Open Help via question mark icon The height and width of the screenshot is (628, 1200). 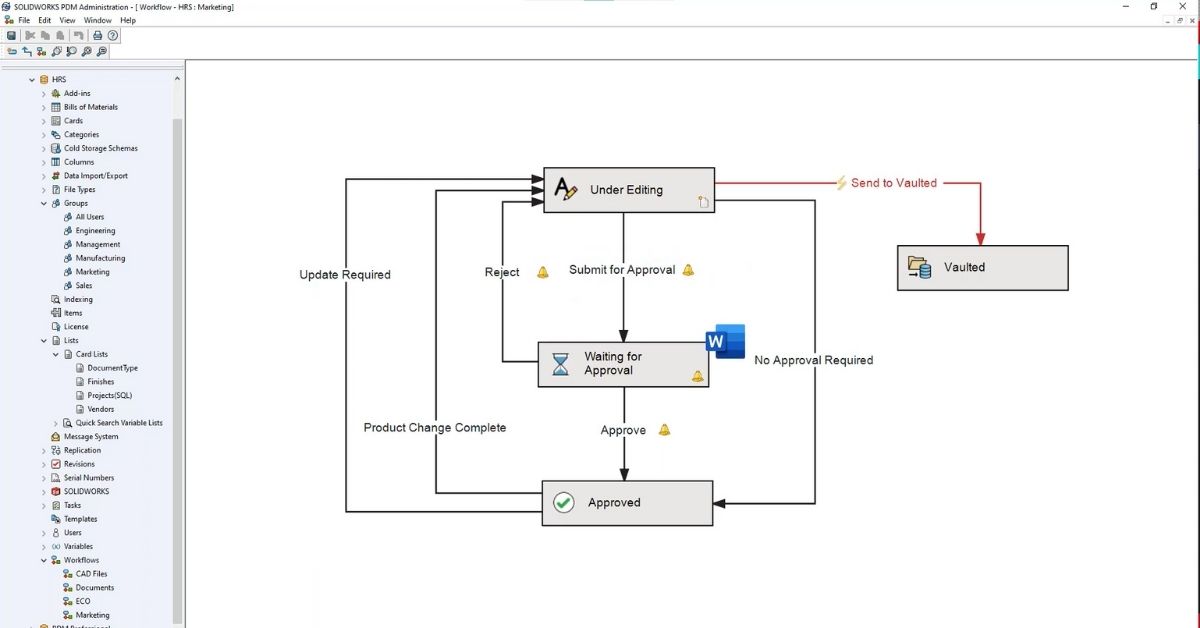point(113,35)
